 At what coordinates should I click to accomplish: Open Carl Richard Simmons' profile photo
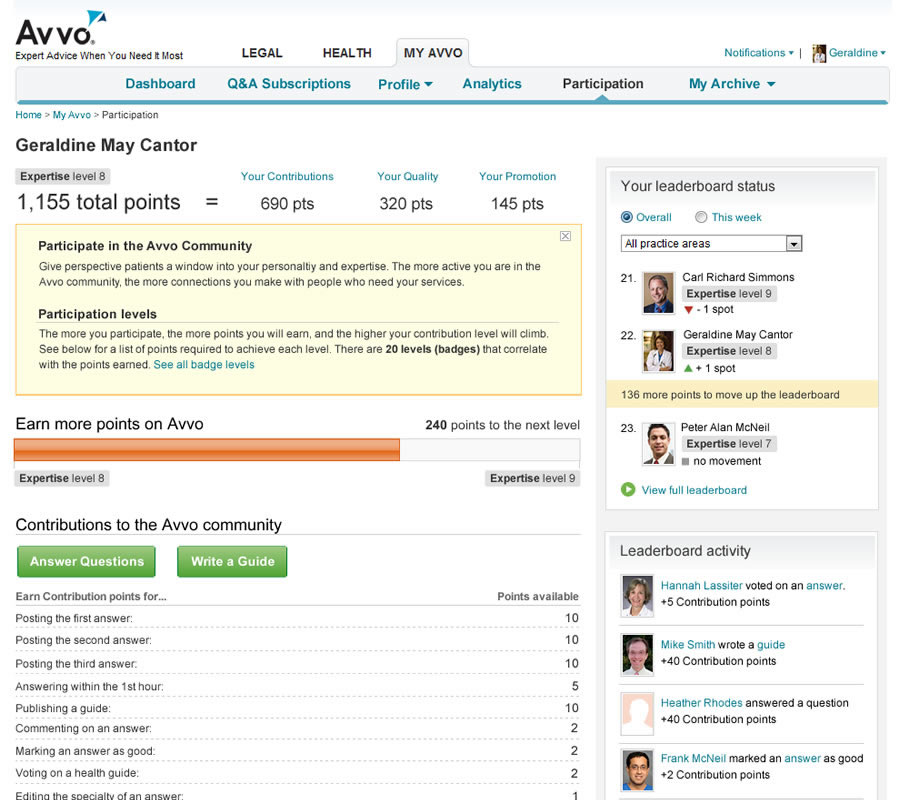(658, 293)
